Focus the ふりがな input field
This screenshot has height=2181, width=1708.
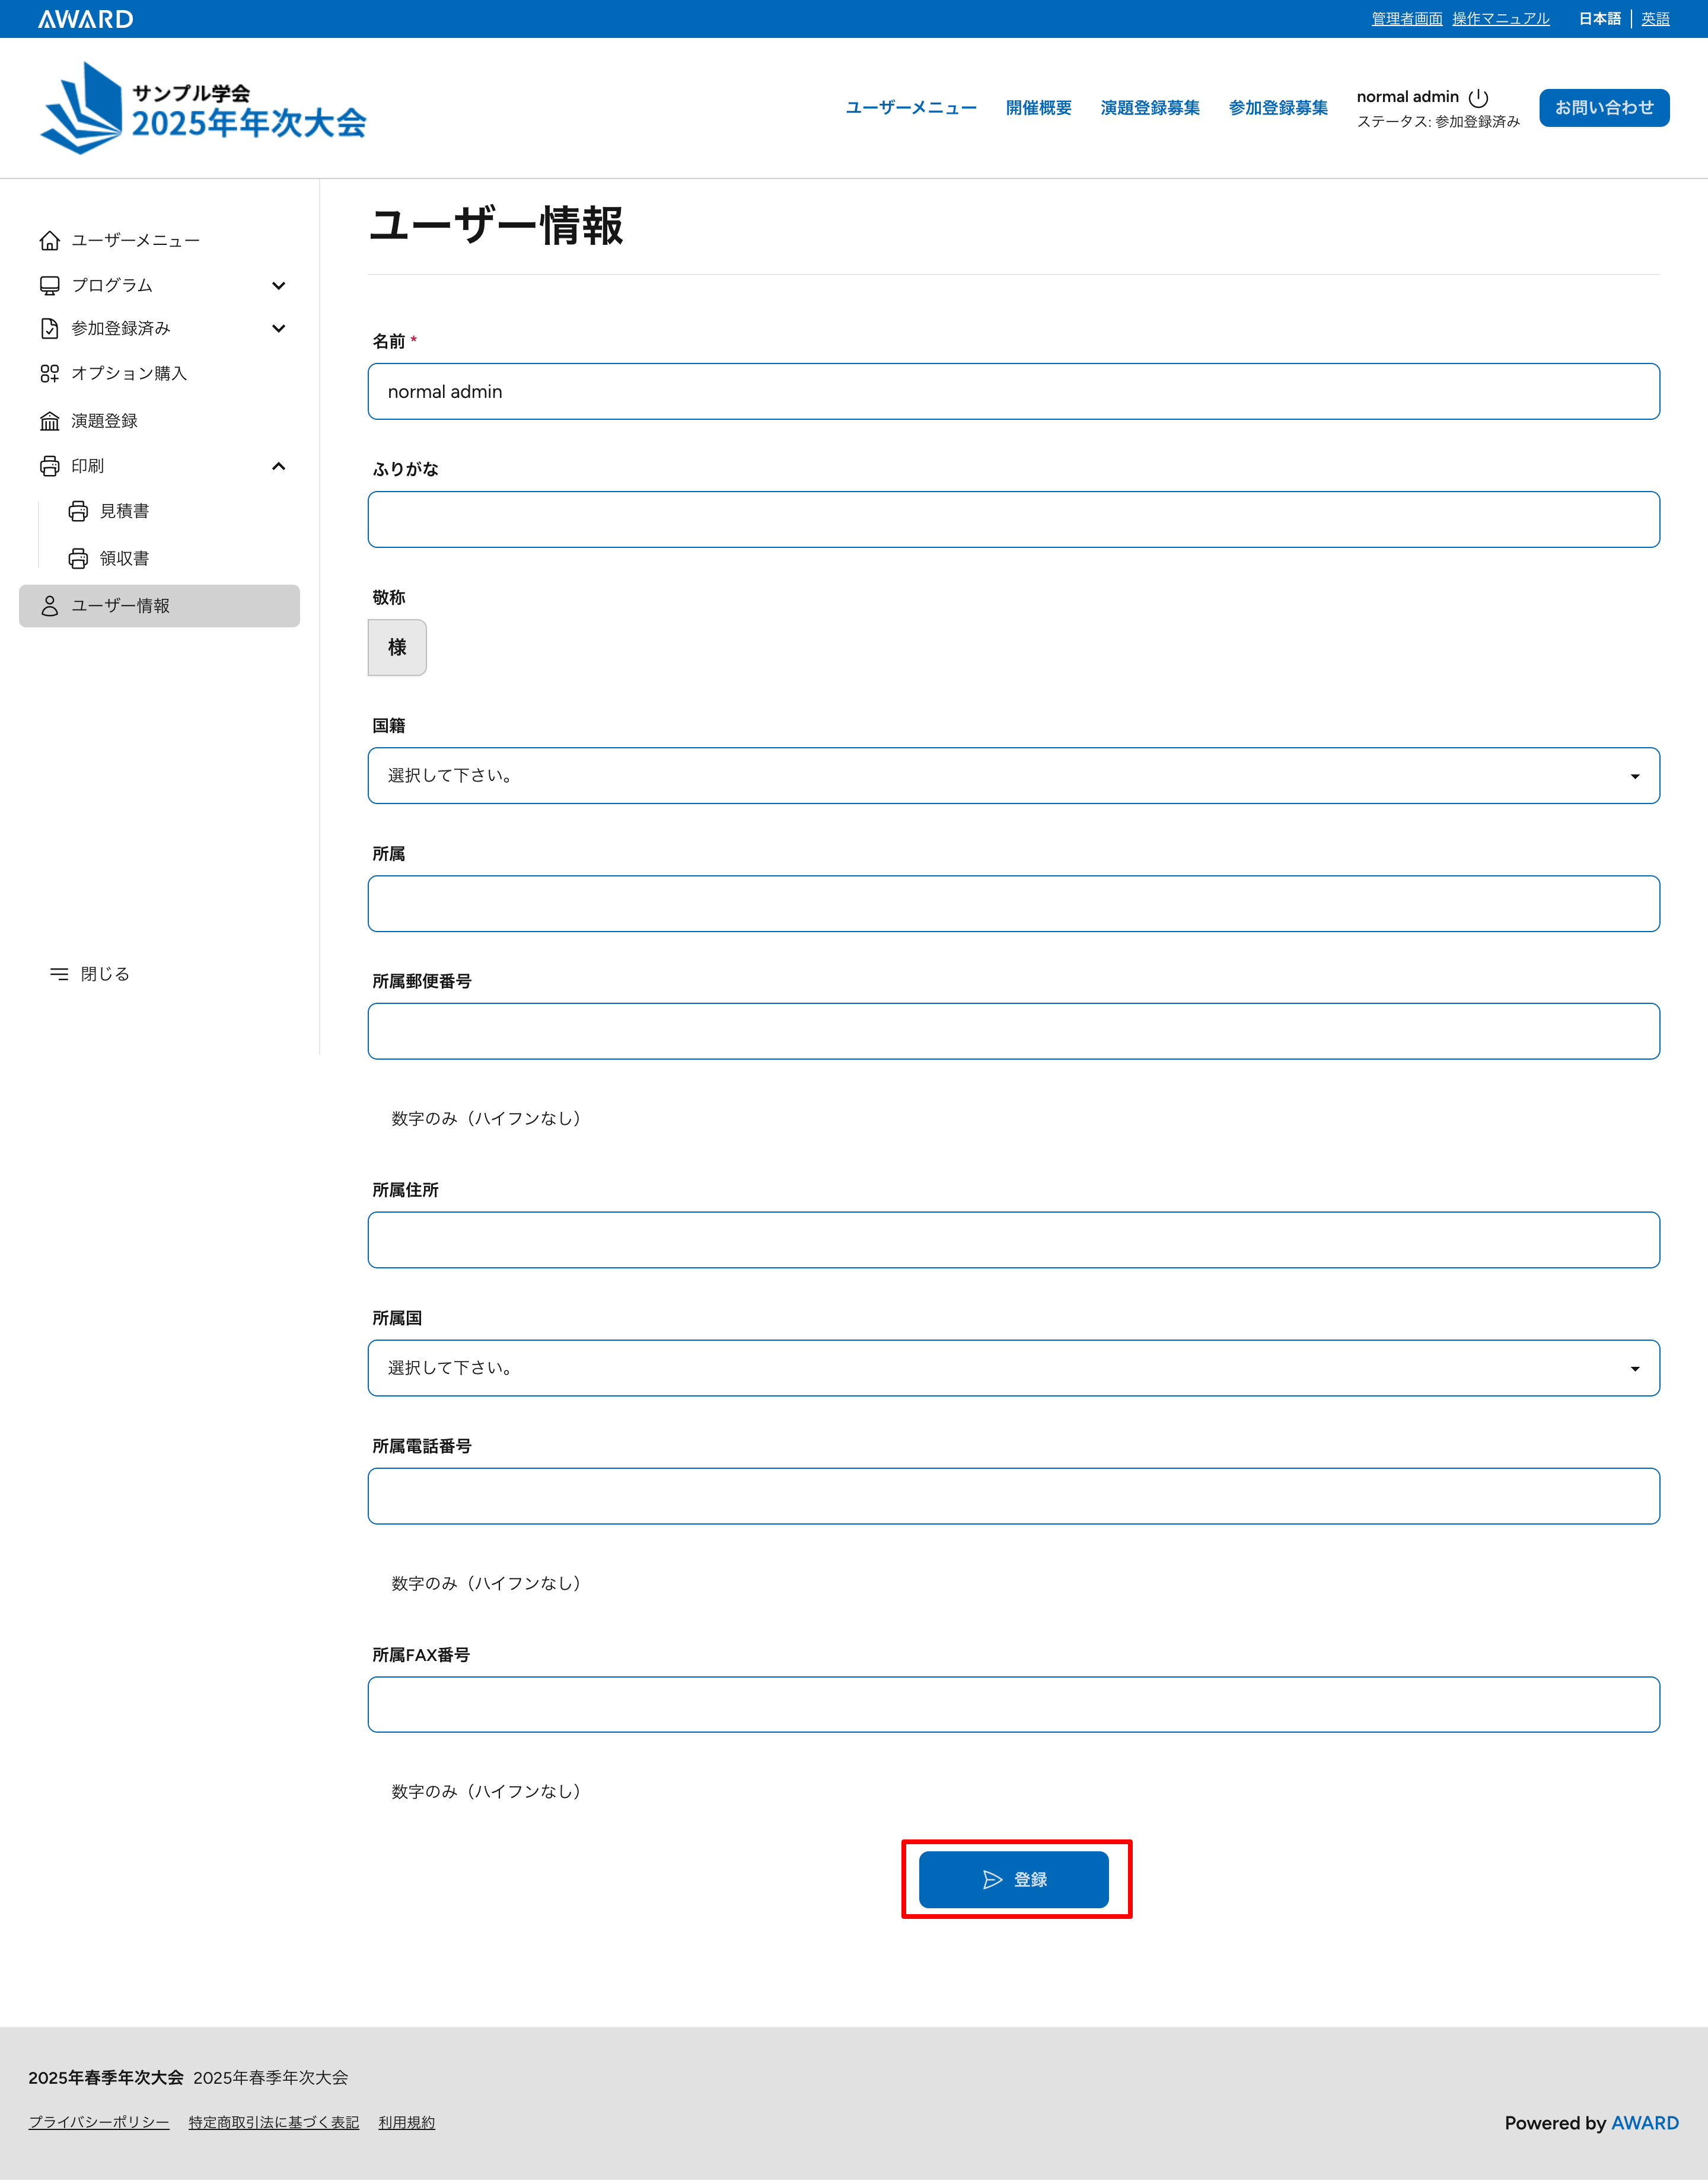point(1013,519)
